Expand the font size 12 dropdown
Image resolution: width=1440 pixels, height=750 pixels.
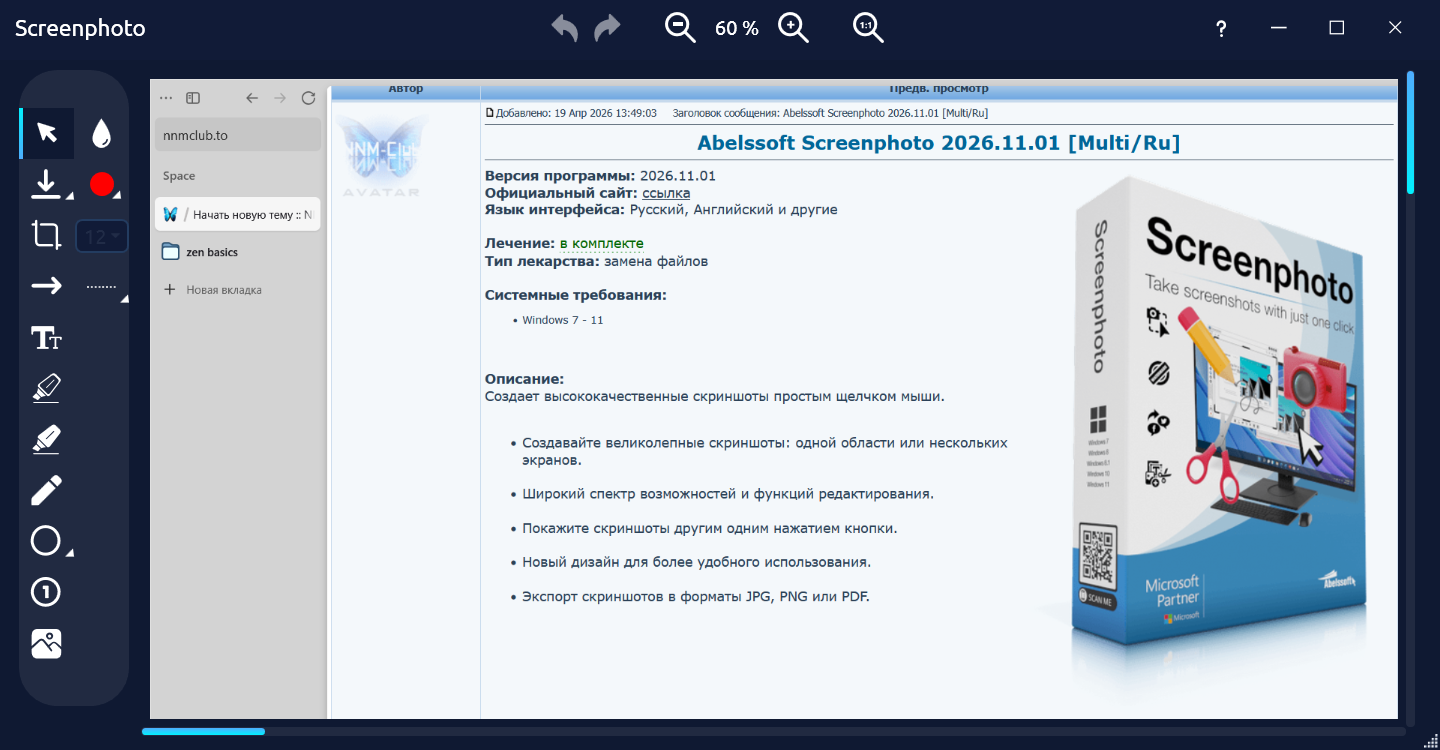(102, 236)
